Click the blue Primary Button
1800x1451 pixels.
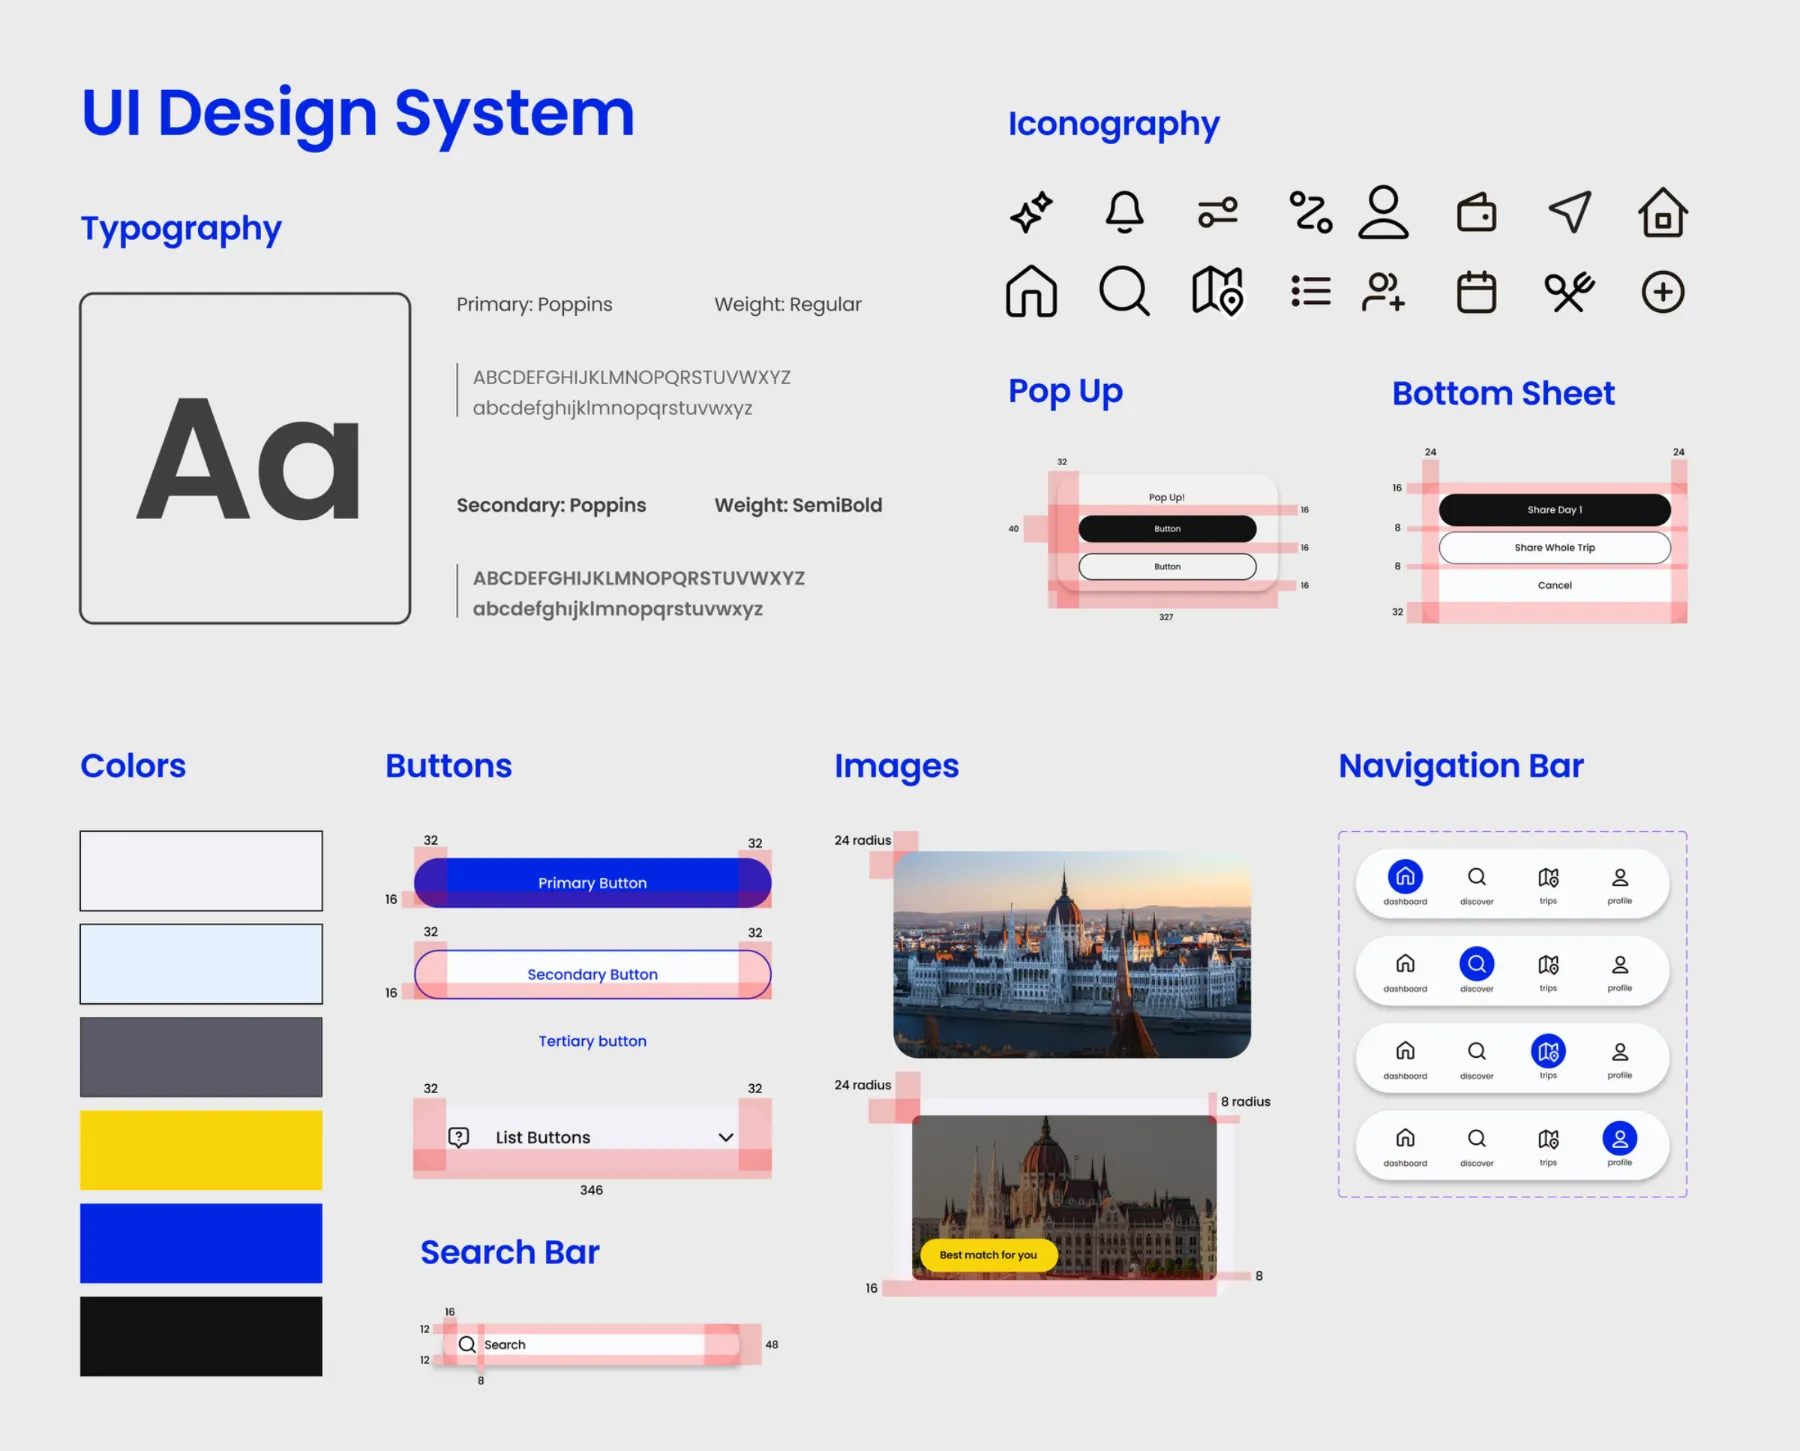(x=592, y=883)
